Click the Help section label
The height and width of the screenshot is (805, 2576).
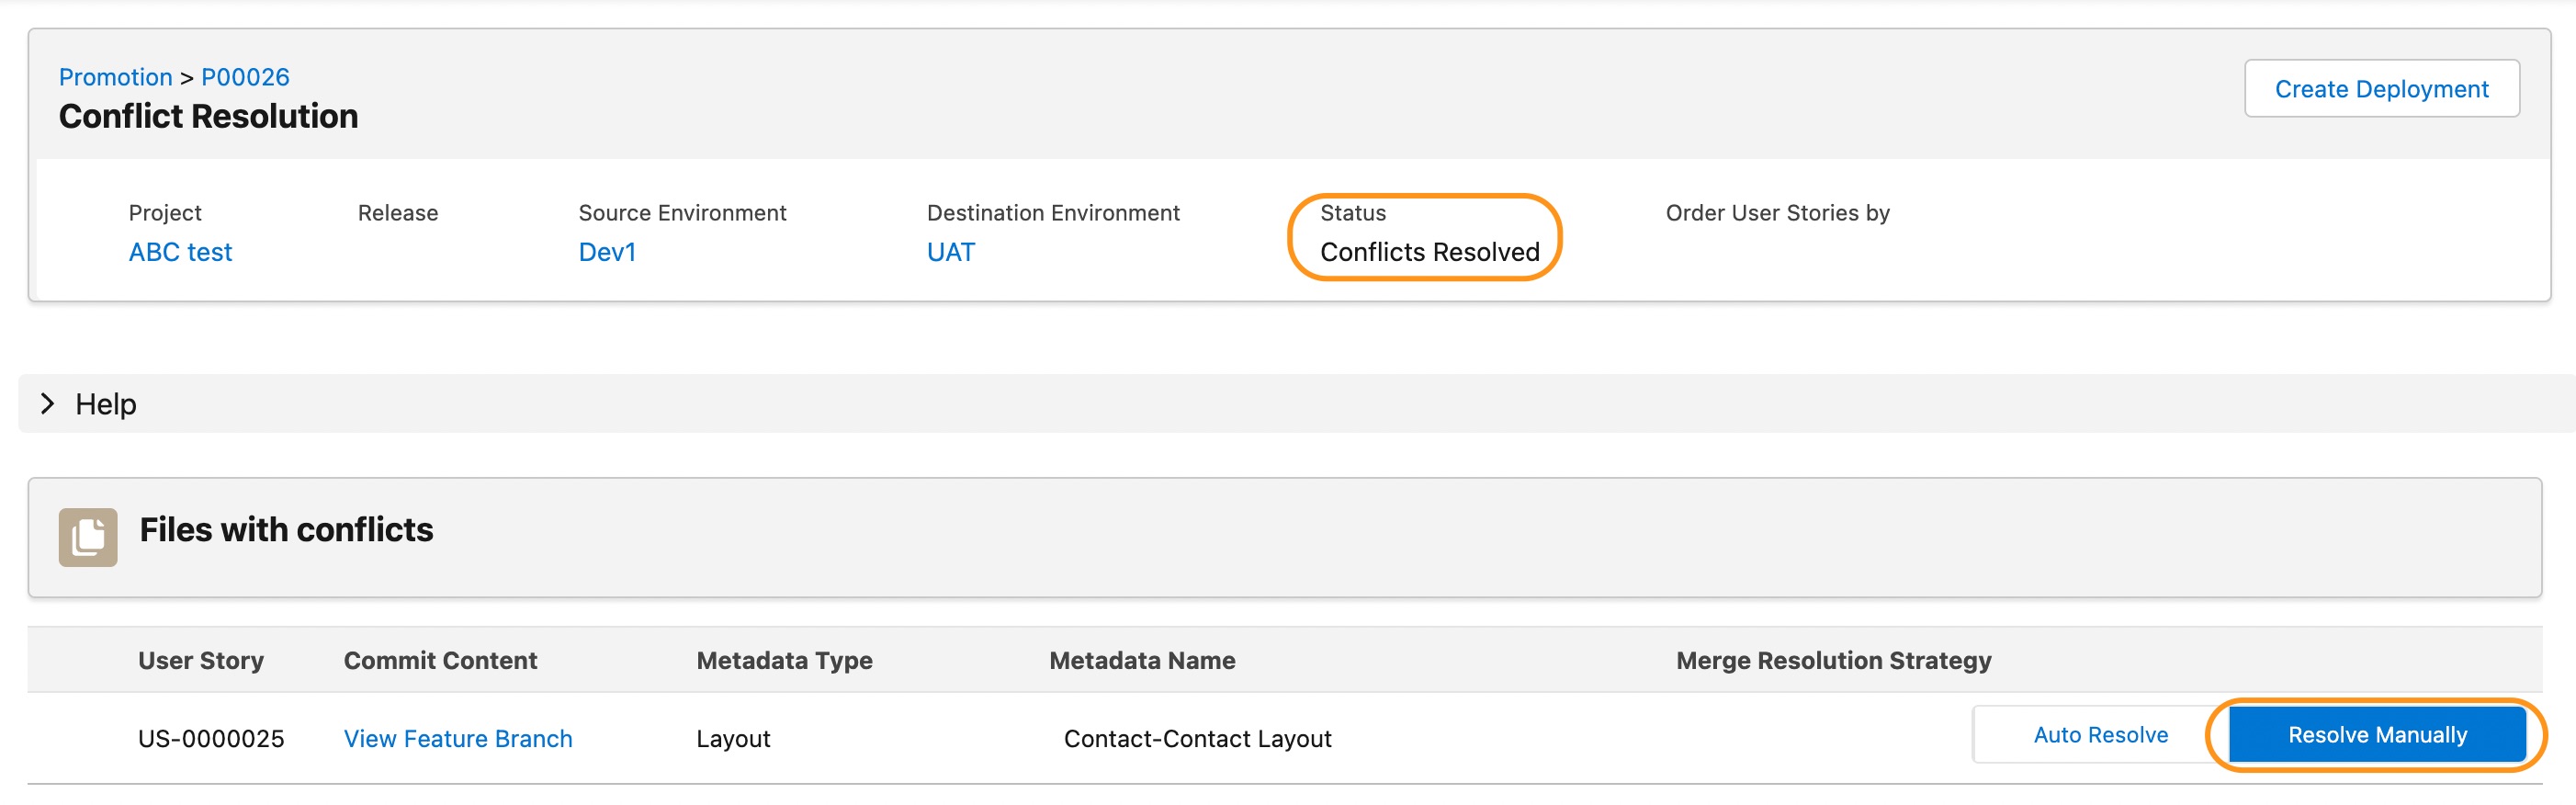[106, 404]
